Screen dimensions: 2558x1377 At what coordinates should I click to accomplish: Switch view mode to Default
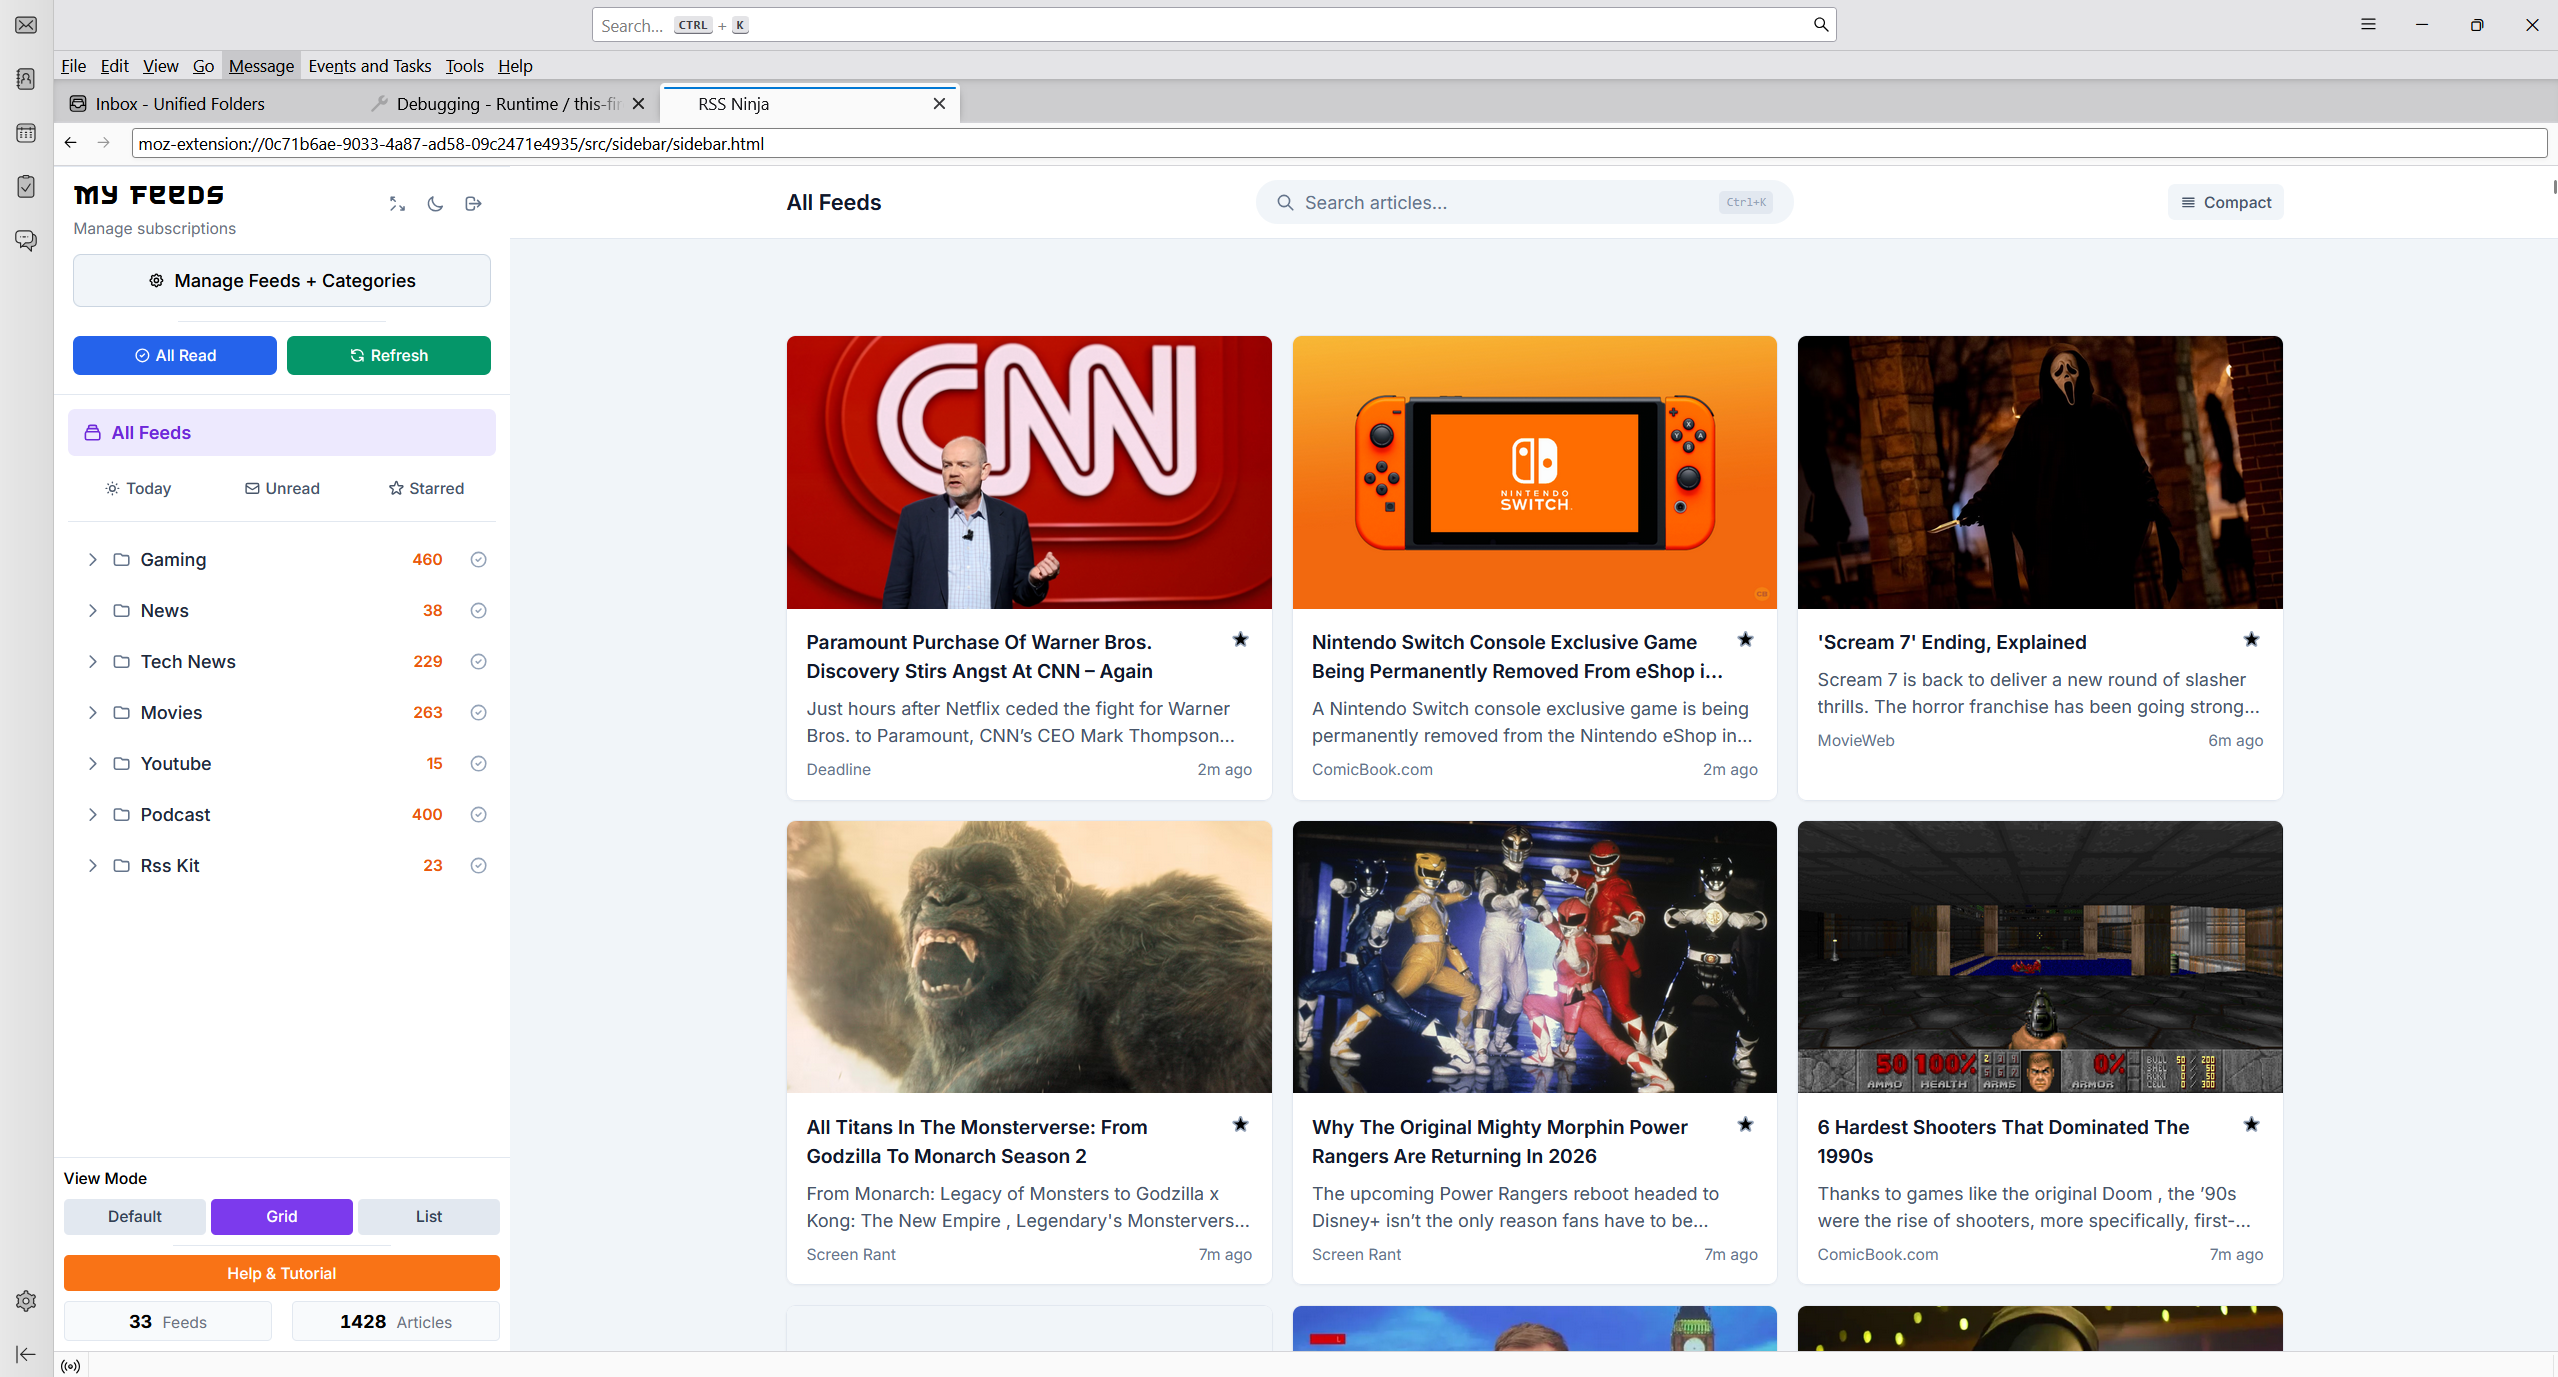coord(134,1217)
